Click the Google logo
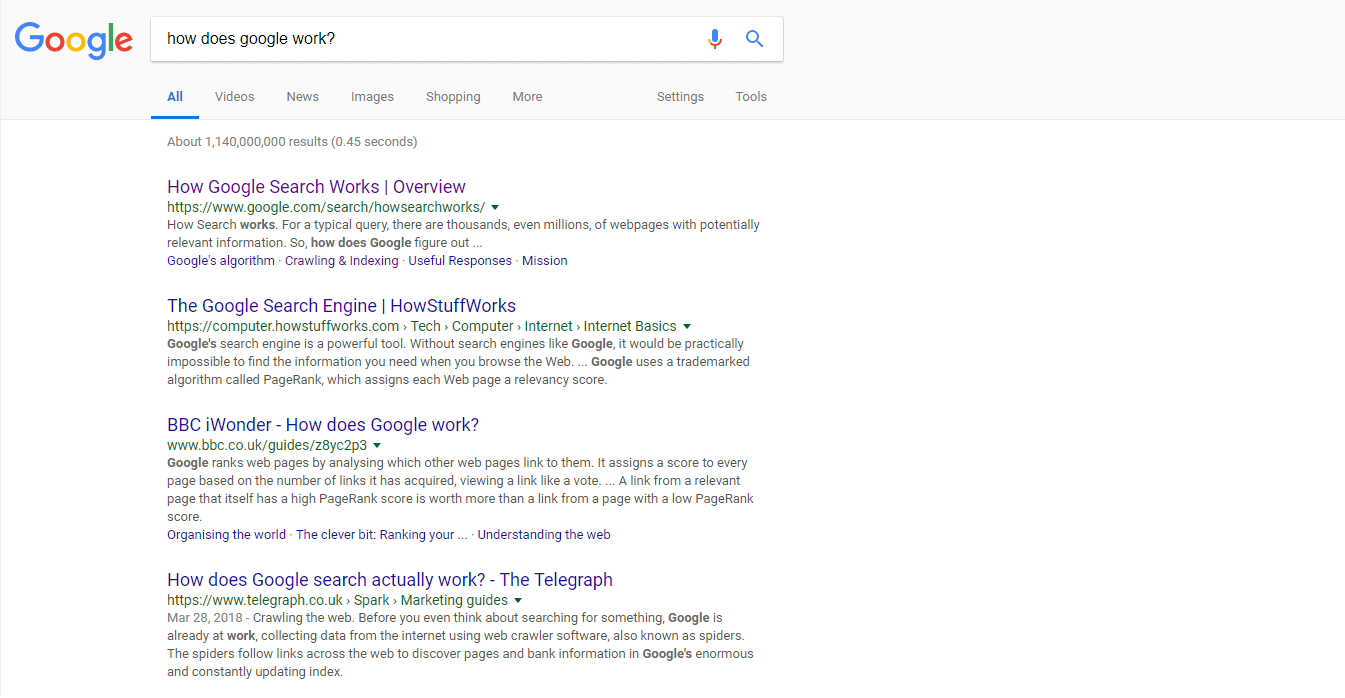This screenshot has height=698, width=1345. click(73, 40)
